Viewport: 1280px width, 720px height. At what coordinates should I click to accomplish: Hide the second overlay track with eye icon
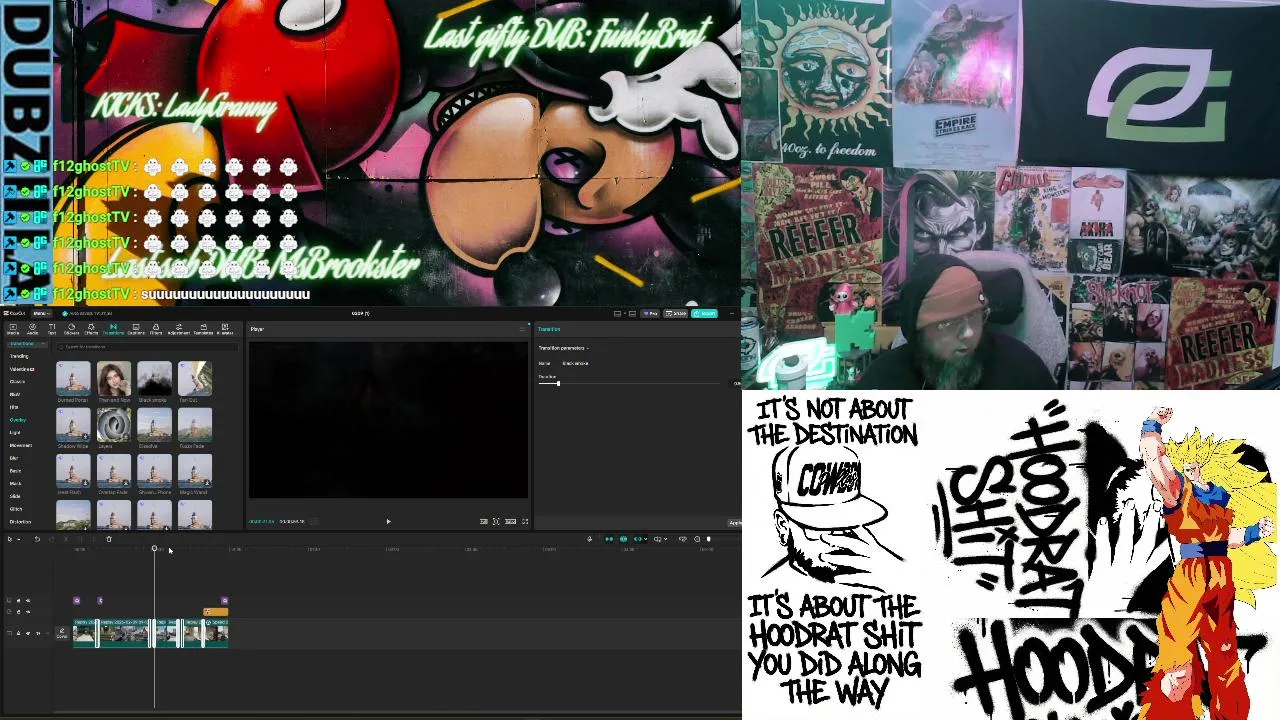(28, 612)
